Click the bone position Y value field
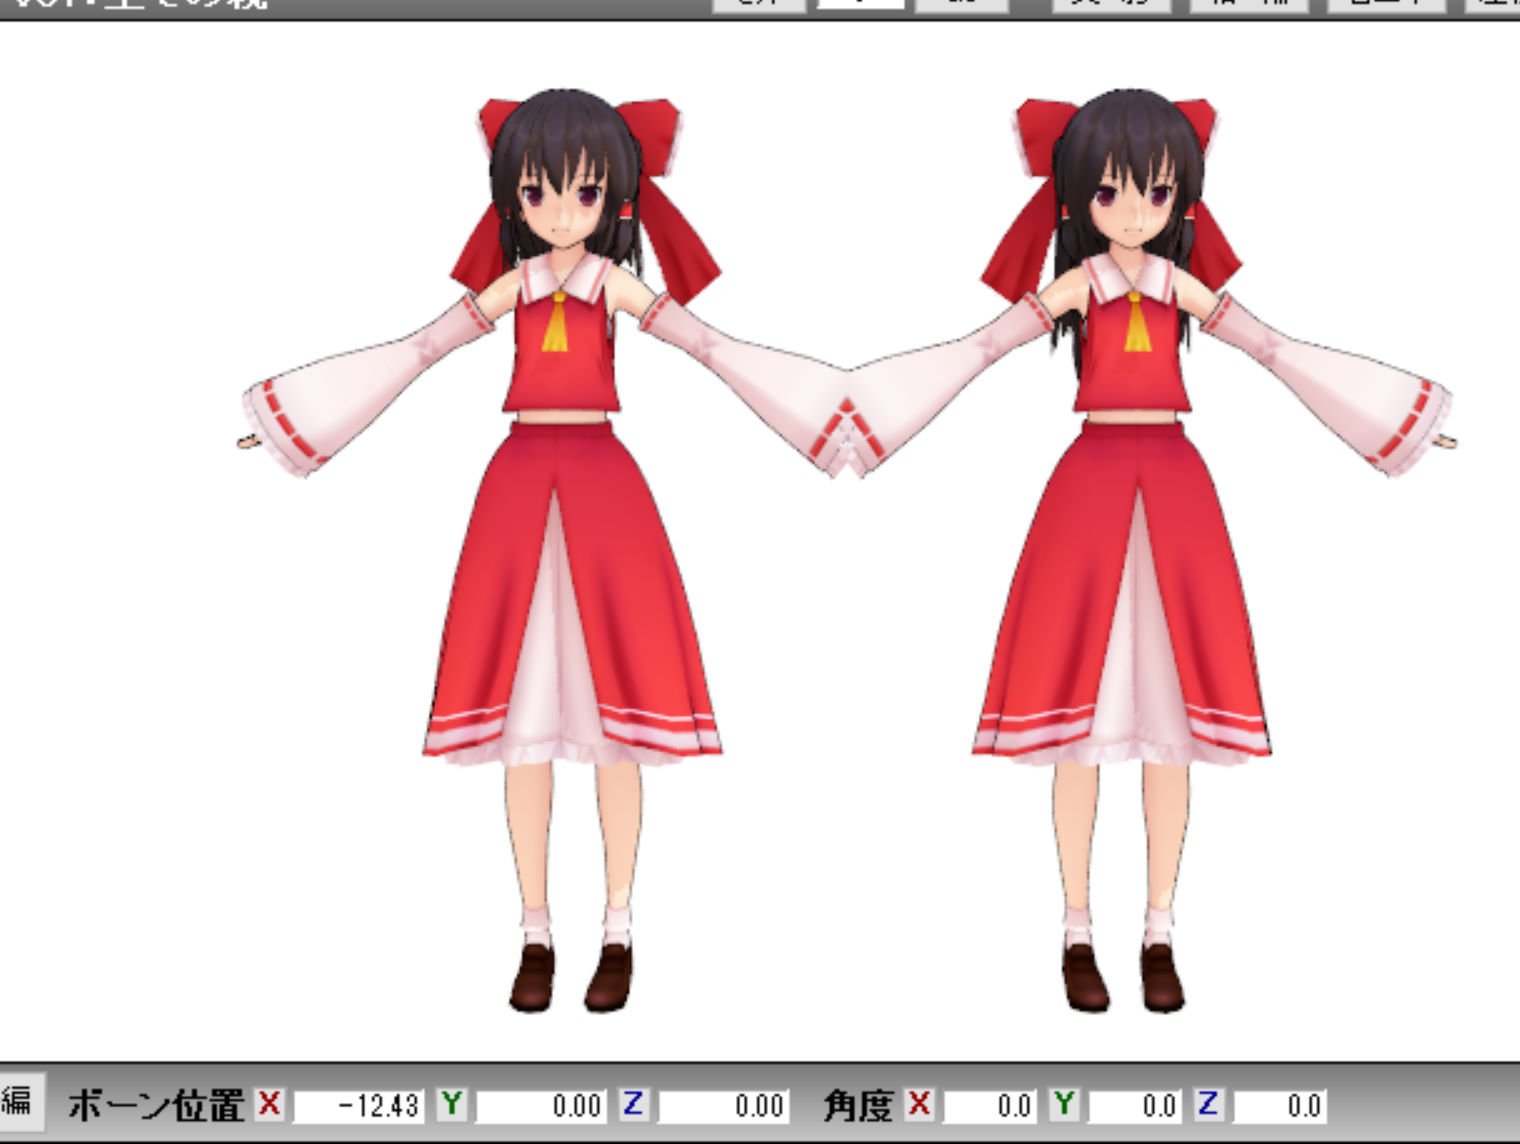This screenshot has height=1144, width=1520. tap(541, 1106)
